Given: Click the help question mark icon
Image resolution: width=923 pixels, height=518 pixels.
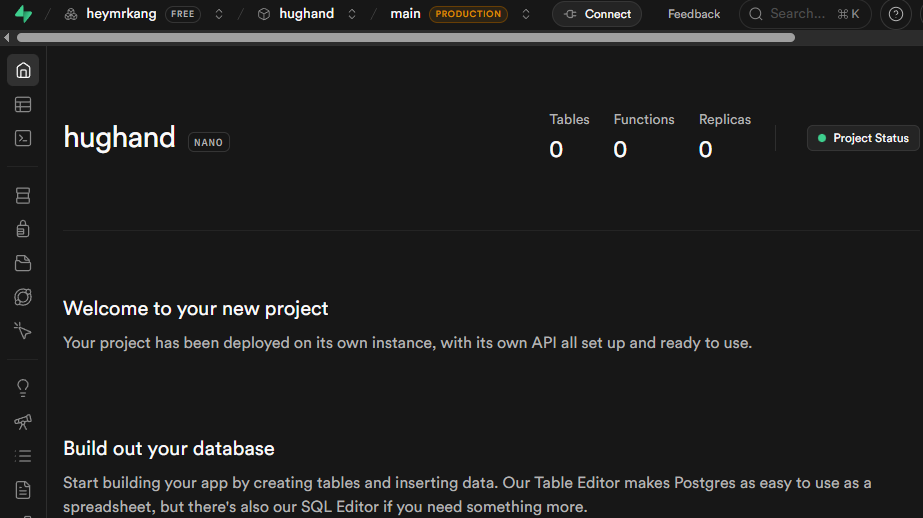Looking at the screenshot, I should coord(895,14).
